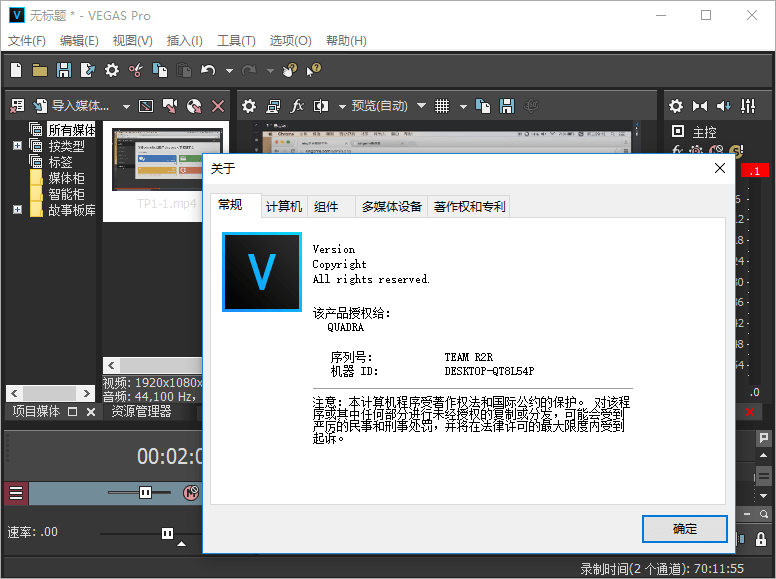Open the Preview (Auto) quality dropdown

pos(388,105)
